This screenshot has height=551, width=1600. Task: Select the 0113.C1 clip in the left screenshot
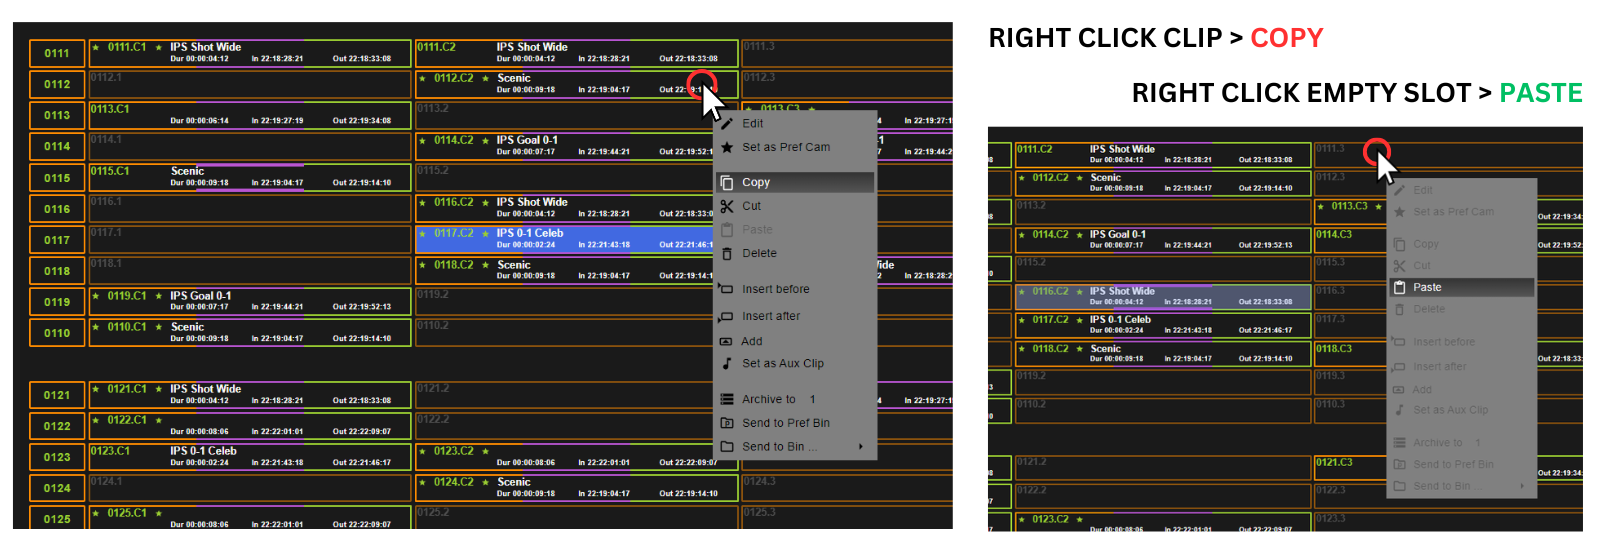(x=250, y=115)
